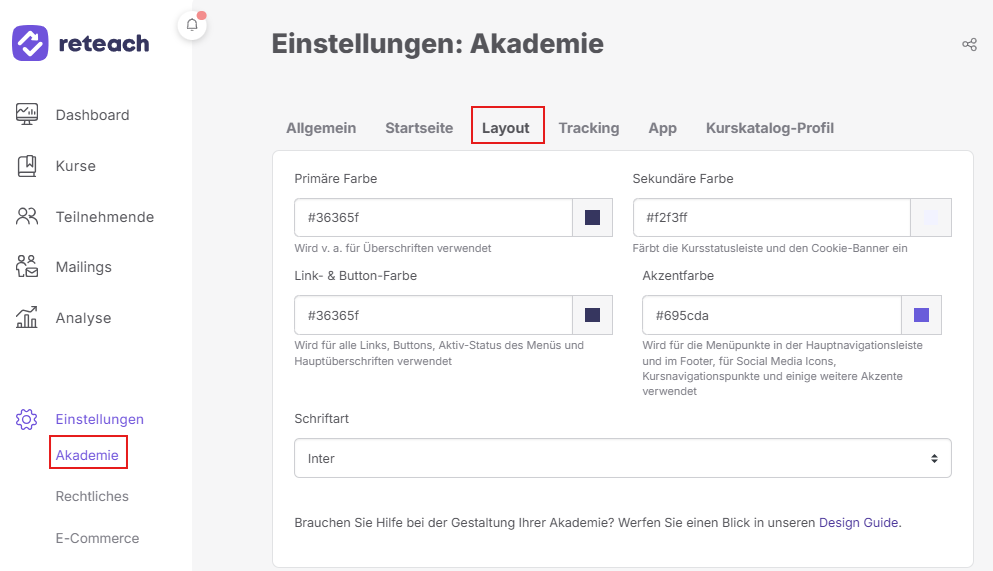Click the Analyse chart icon

click(27, 317)
